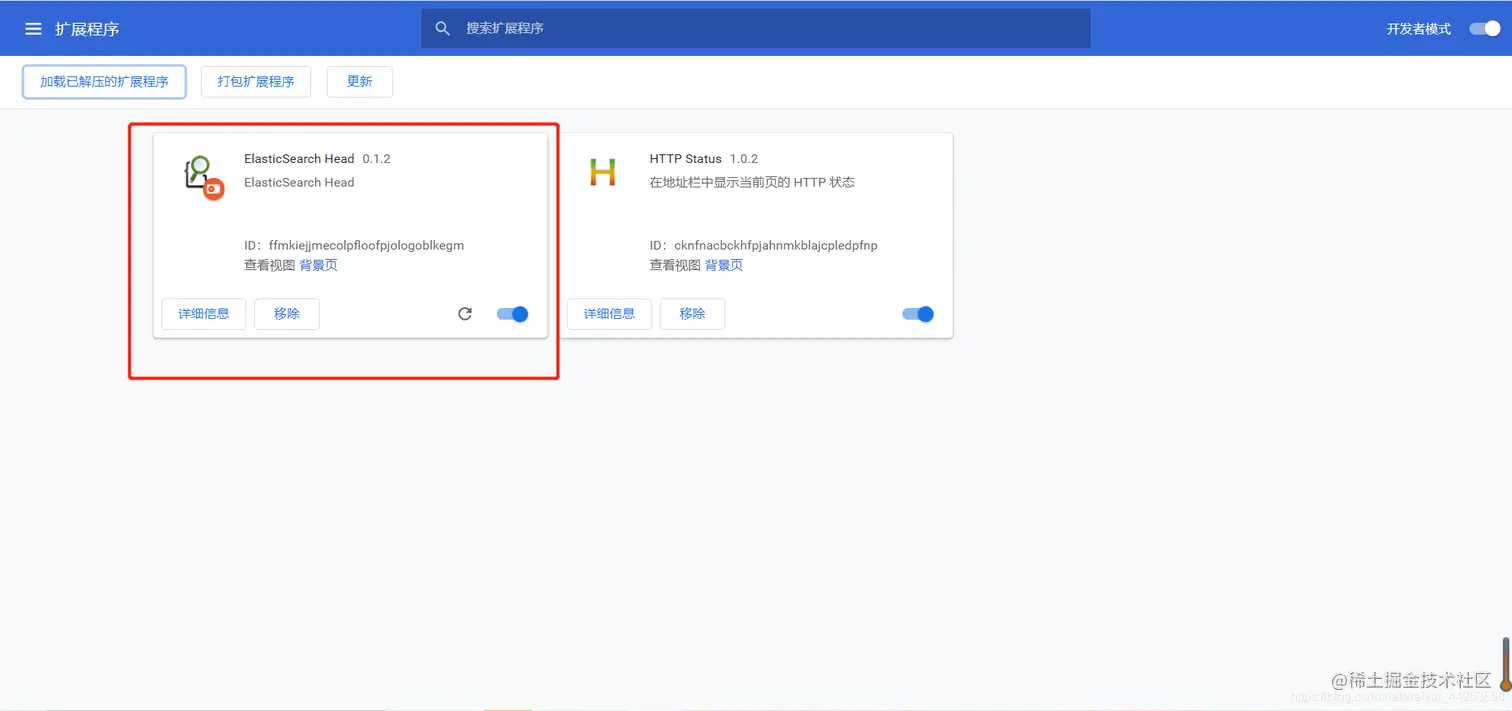Disable the HTTP Status extension

tap(918, 314)
